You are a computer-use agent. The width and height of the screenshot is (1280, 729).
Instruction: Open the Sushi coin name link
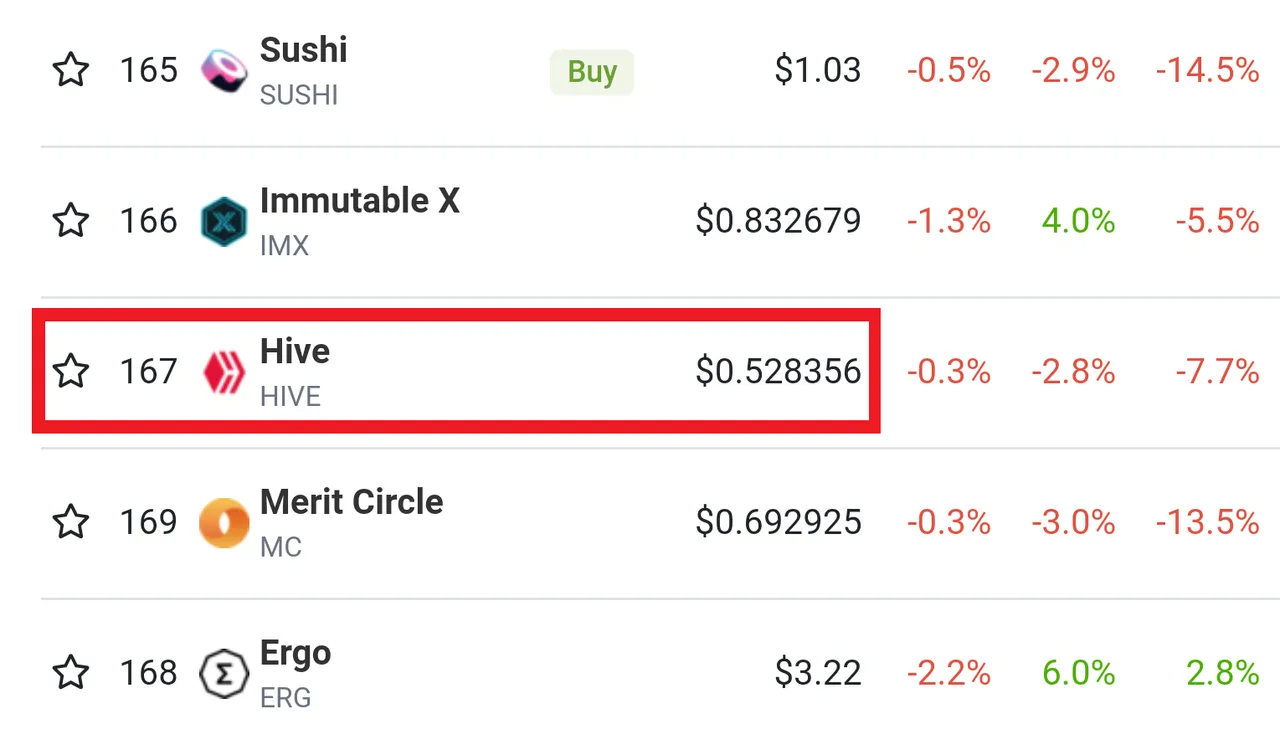(x=304, y=50)
